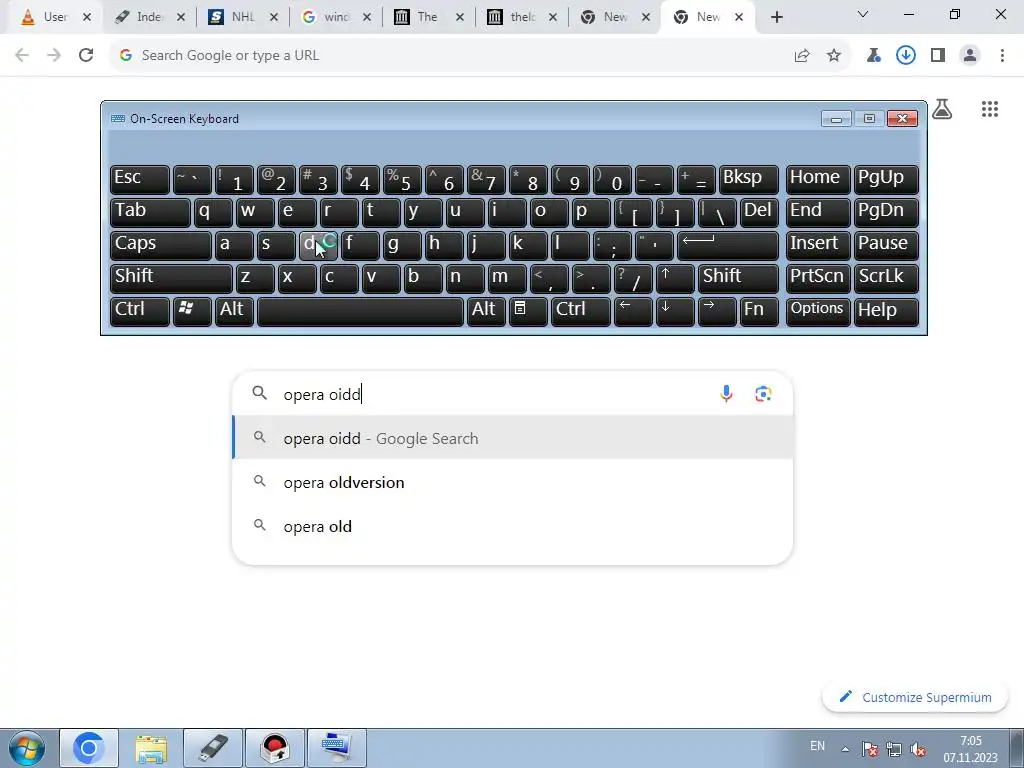Open the Windows Start menu
The image size is (1024, 768).
(27, 748)
